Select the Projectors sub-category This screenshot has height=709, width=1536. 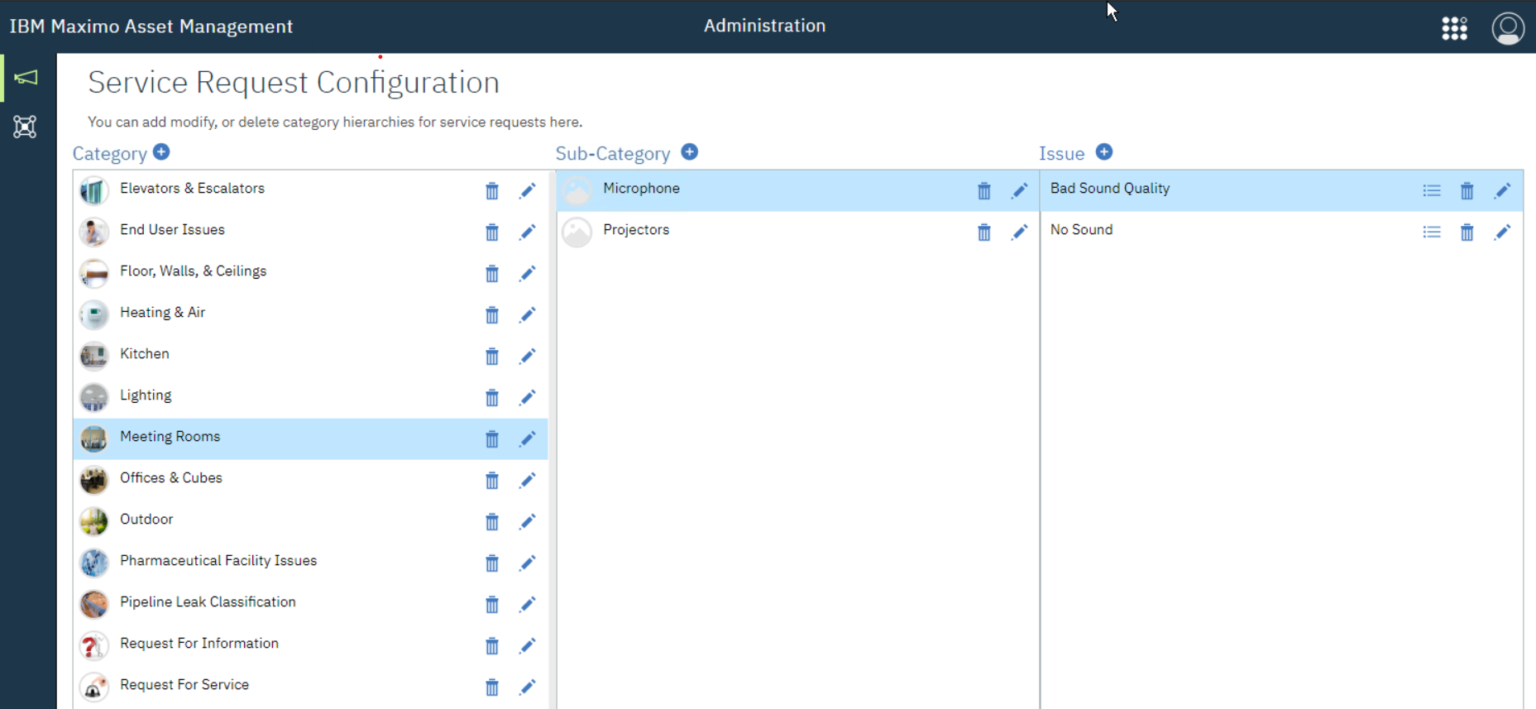[636, 230]
